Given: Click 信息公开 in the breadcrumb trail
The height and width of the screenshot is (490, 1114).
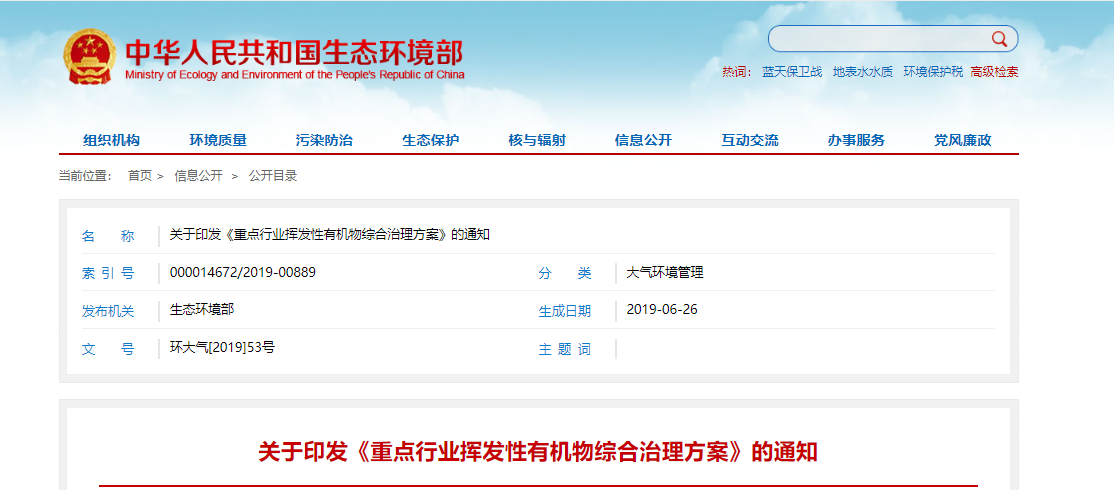Looking at the screenshot, I should pos(198,176).
